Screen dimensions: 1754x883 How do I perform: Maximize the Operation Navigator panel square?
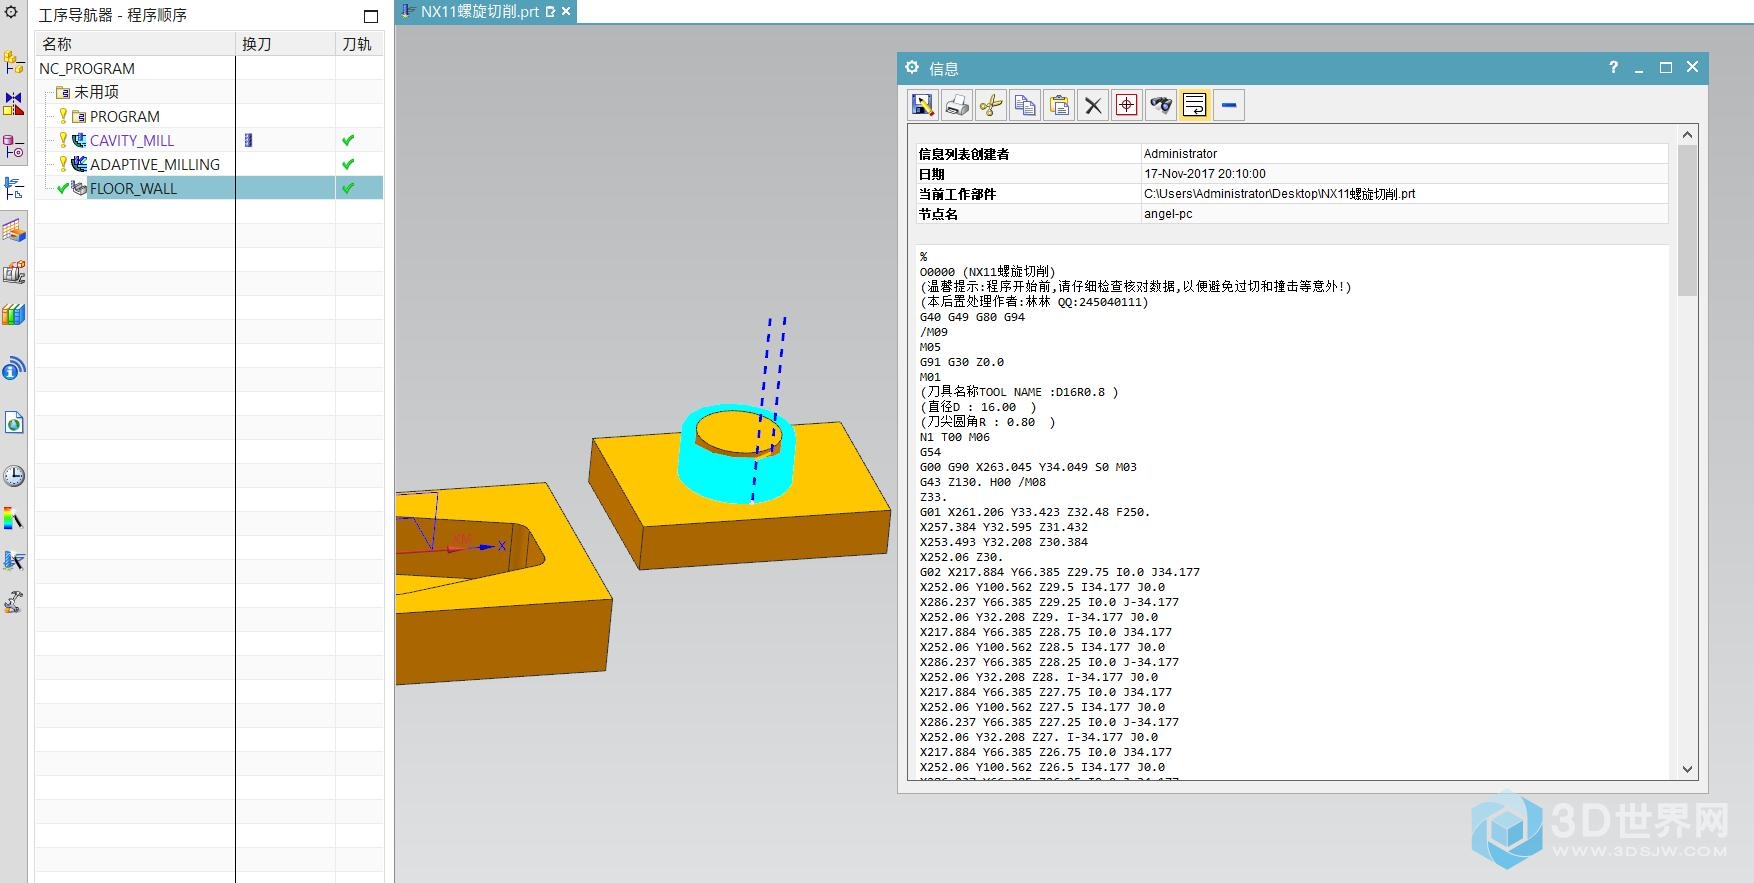[x=371, y=16]
